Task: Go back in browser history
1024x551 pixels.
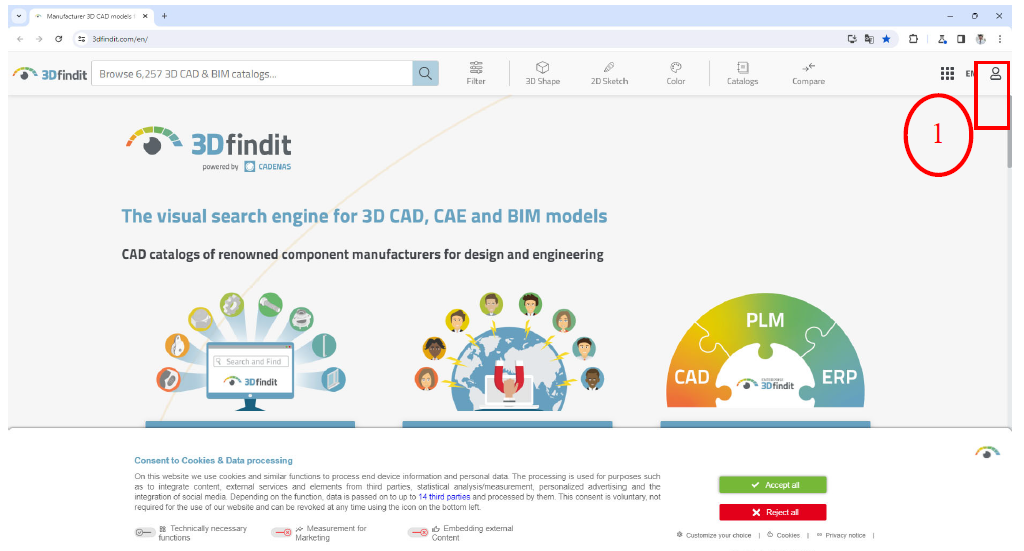Action: pyautogui.click(x=20, y=39)
